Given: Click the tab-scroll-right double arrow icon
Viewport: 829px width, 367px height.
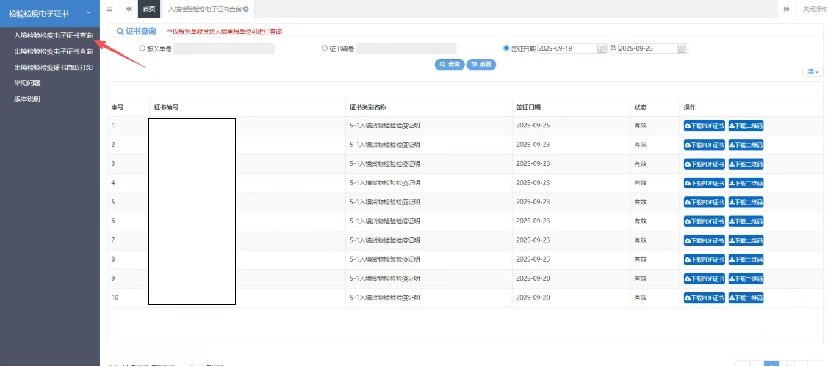Looking at the screenshot, I should click(x=787, y=10).
